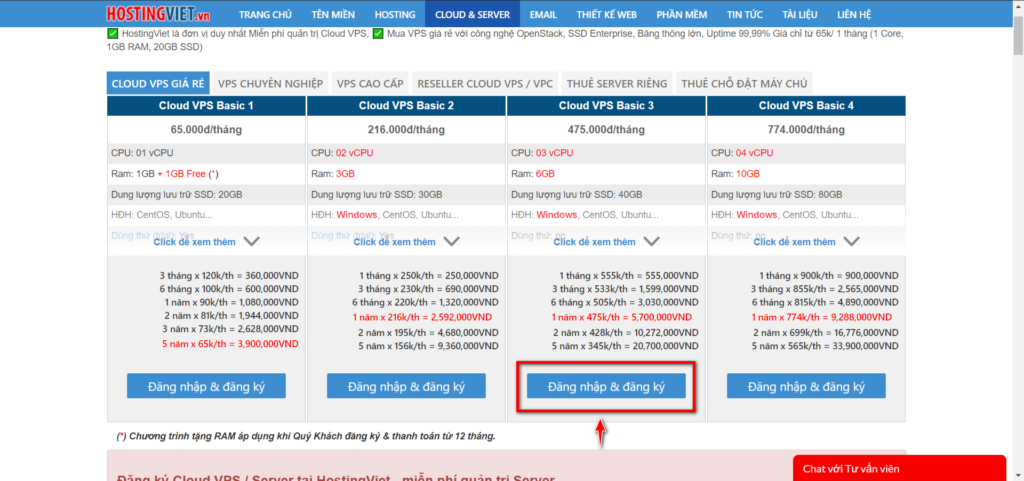
Task: Open the EMAIL menu item
Action: coord(543,14)
